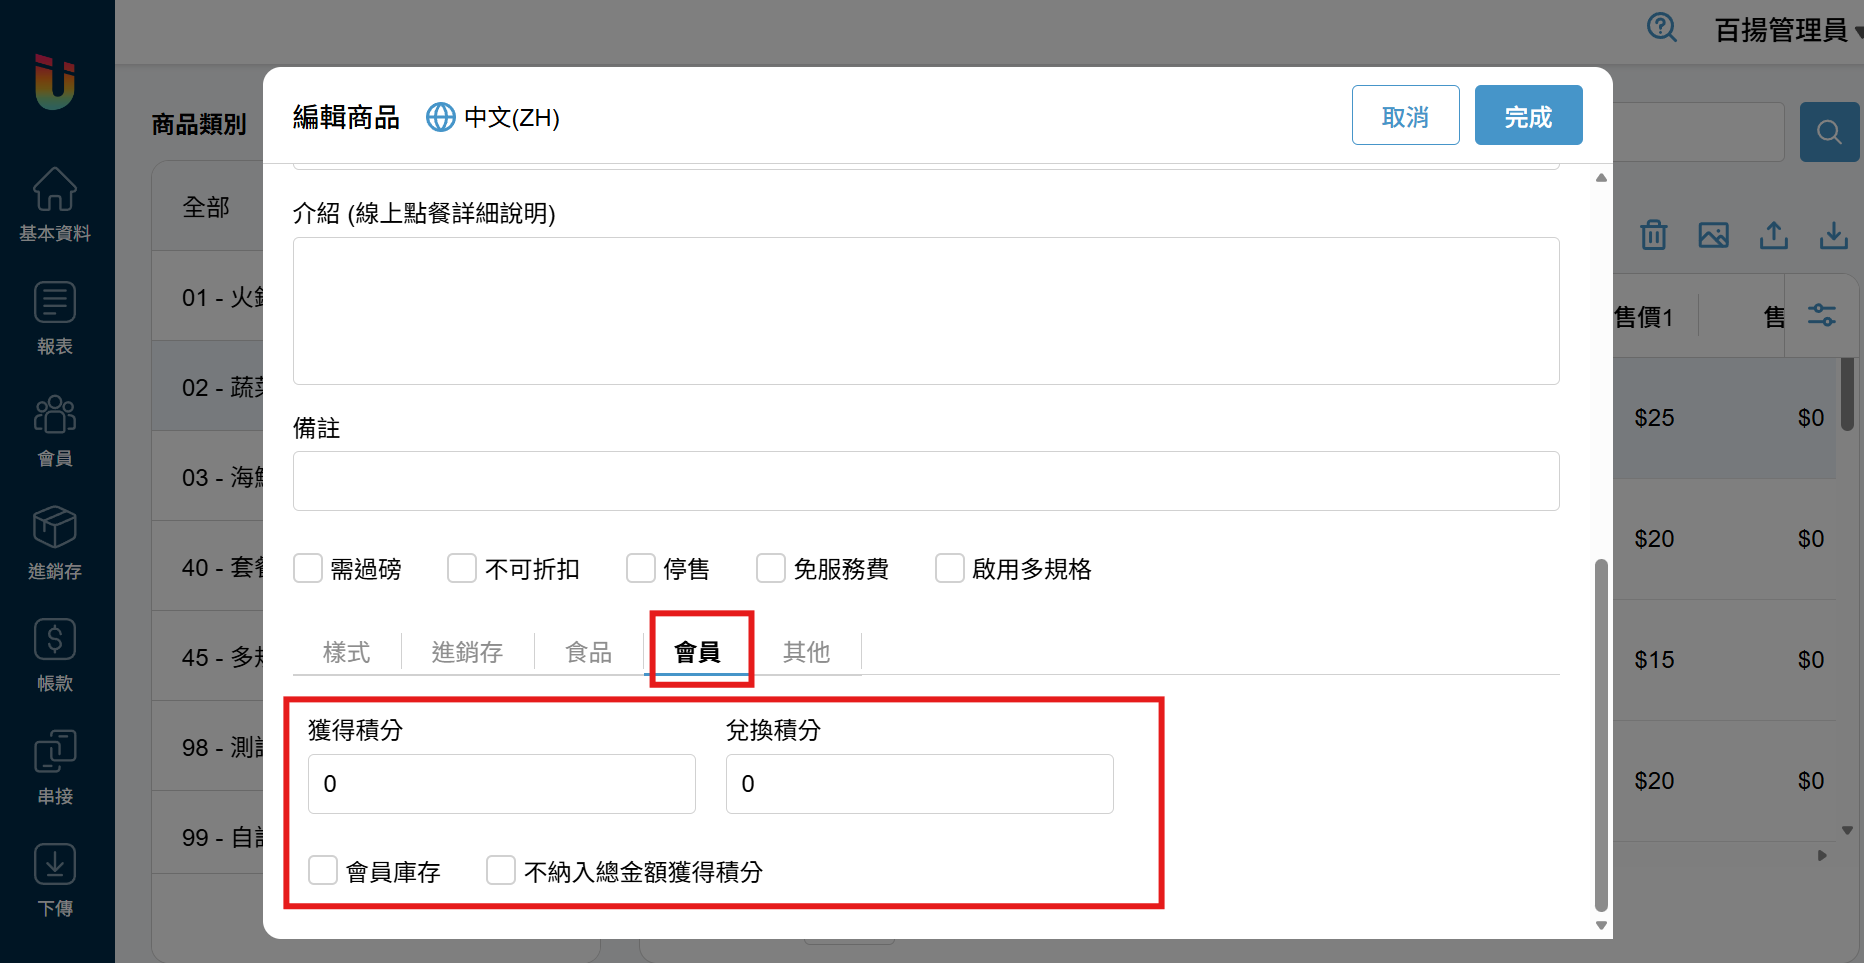Open the 串接 integration sidebar icon
The image size is (1864, 963).
pos(55,752)
